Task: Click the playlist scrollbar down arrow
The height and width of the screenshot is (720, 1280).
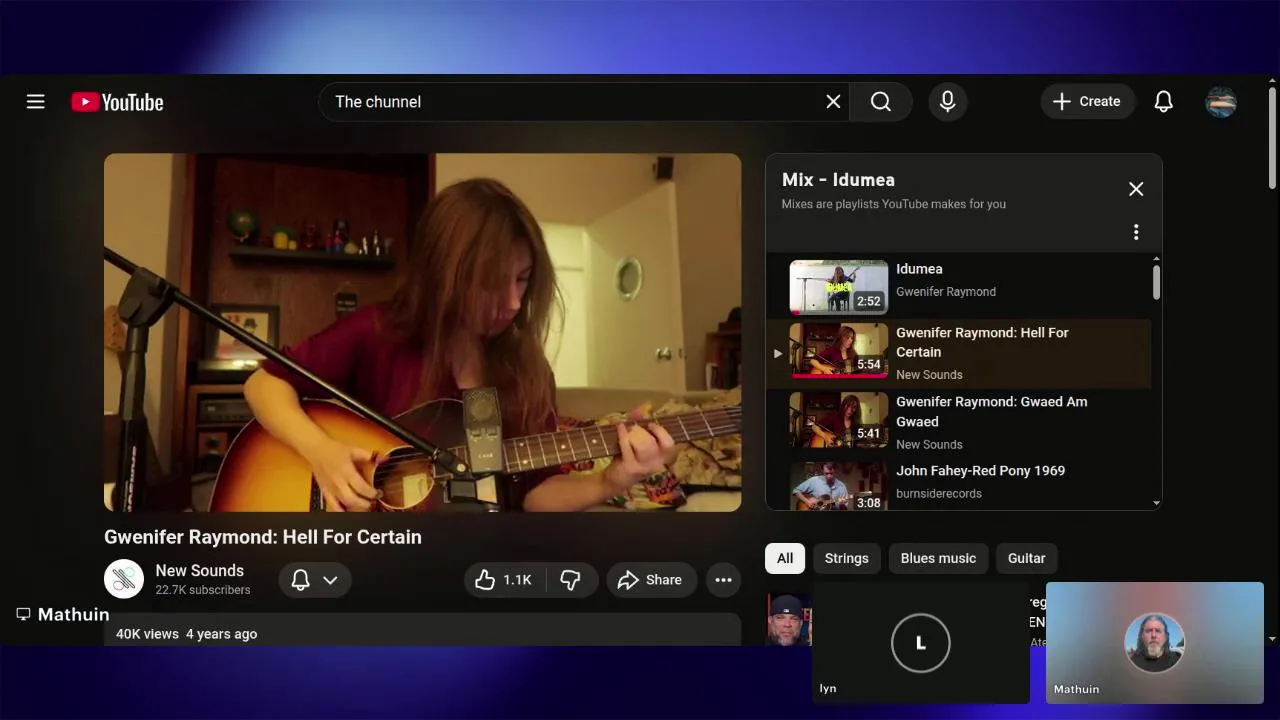Action: point(1157,503)
